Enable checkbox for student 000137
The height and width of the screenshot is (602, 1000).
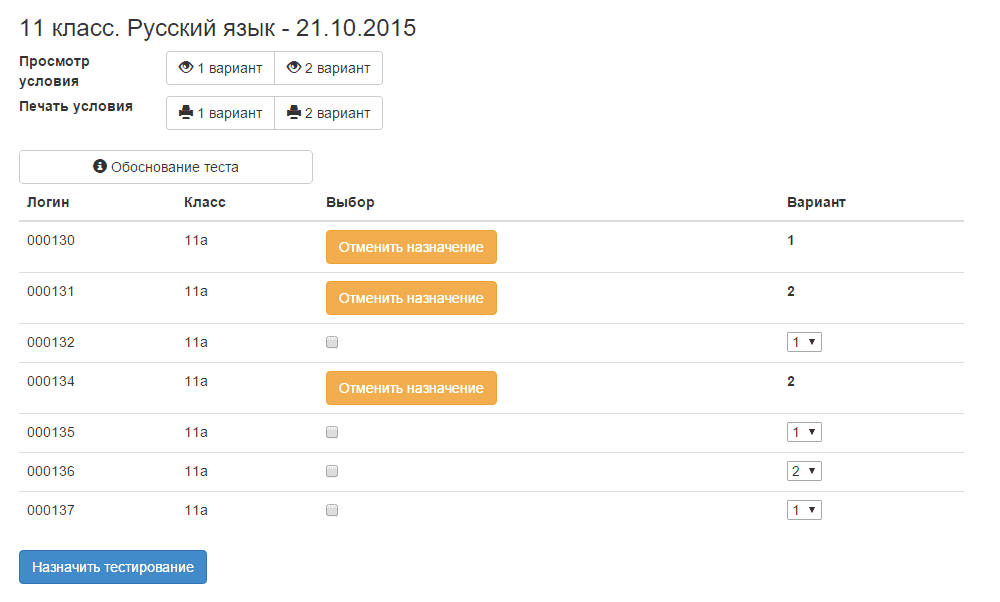point(332,510)
